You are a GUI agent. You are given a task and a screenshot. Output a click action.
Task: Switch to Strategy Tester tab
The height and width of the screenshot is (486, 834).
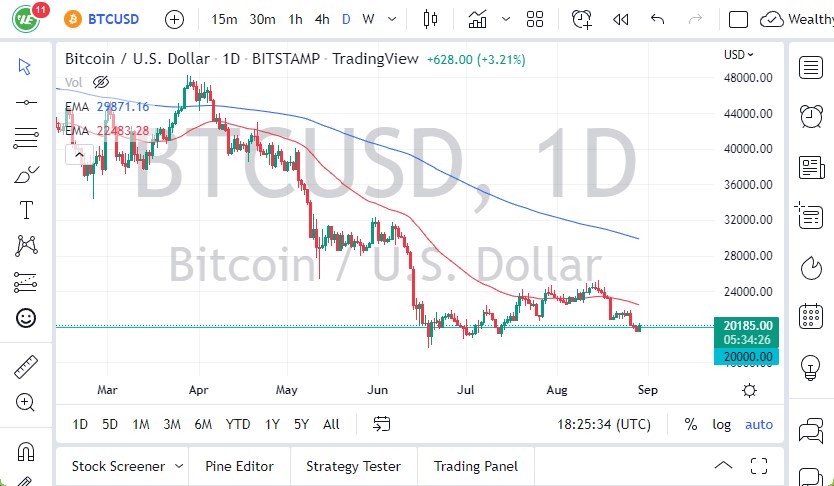tap(353, 466)
